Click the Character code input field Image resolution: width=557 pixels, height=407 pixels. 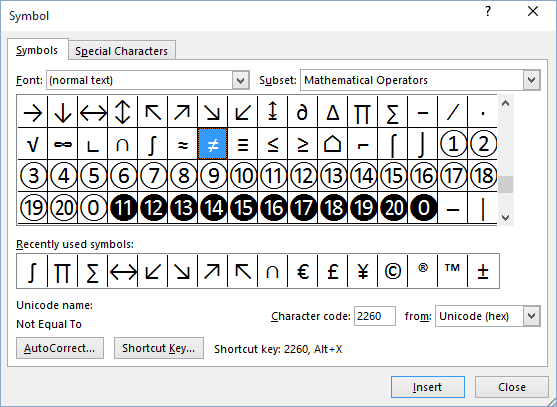(x=375, y=316)
